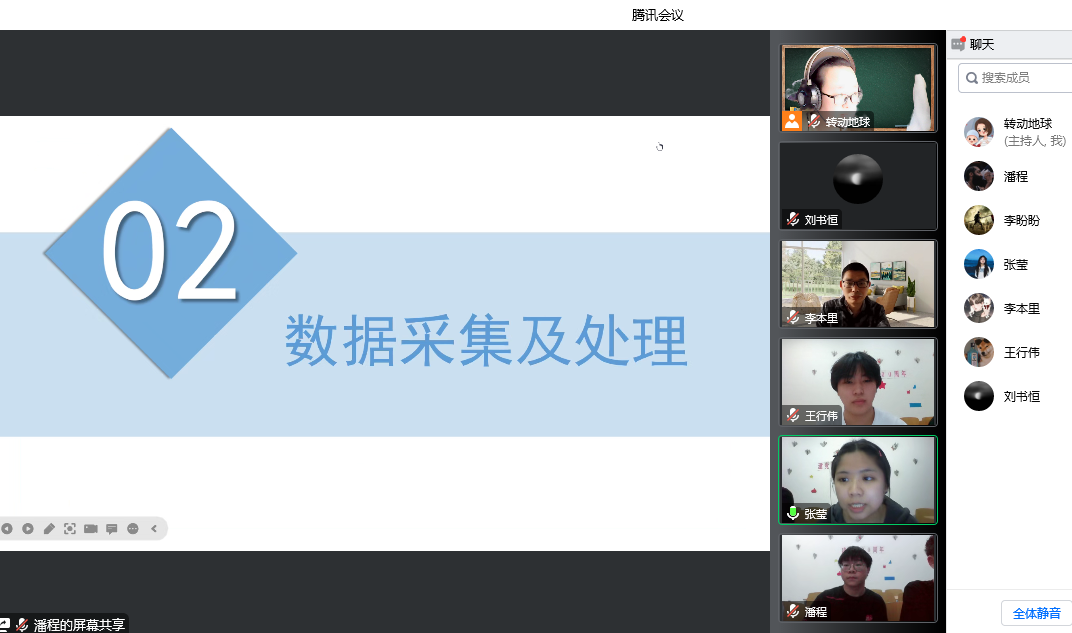Advance to next slide with play arrow
This screenshot has width=1072, height=633.
tap(28, 528)
